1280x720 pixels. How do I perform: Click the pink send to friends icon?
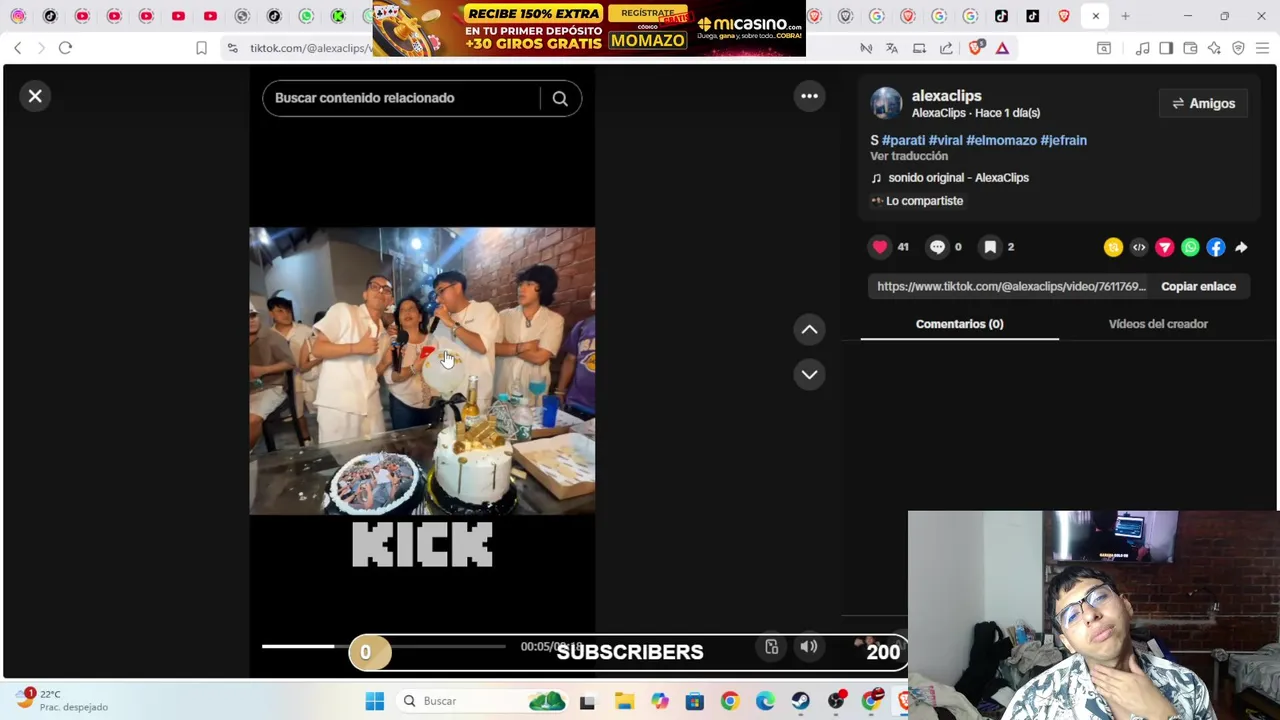point(1165,247)
